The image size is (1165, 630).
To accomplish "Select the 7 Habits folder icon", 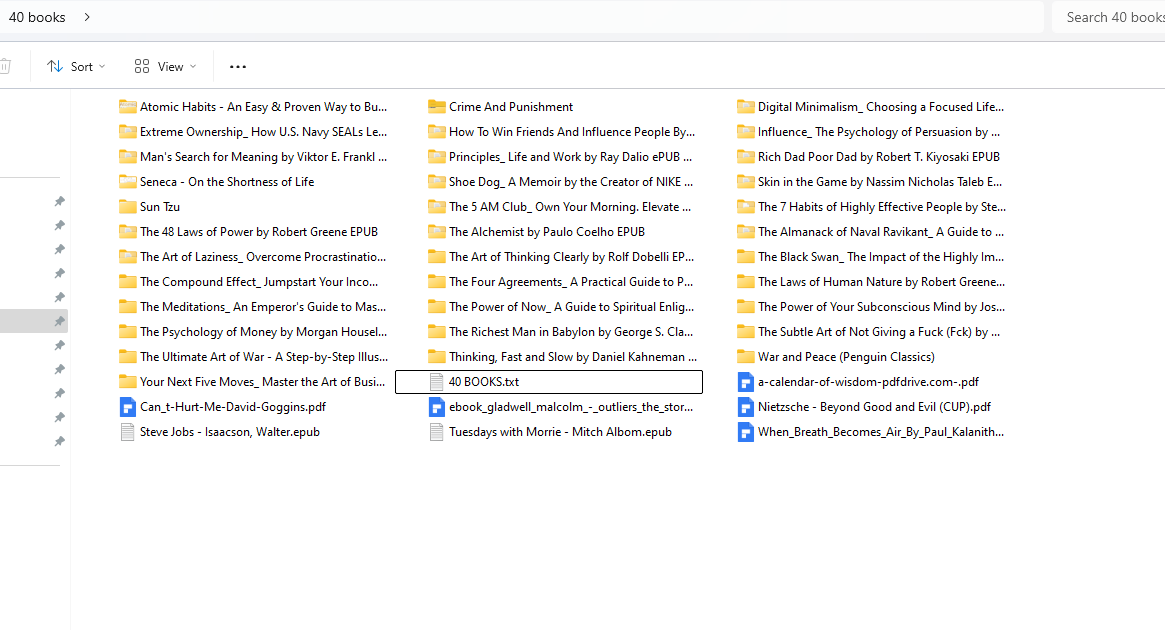I will 746,207.
